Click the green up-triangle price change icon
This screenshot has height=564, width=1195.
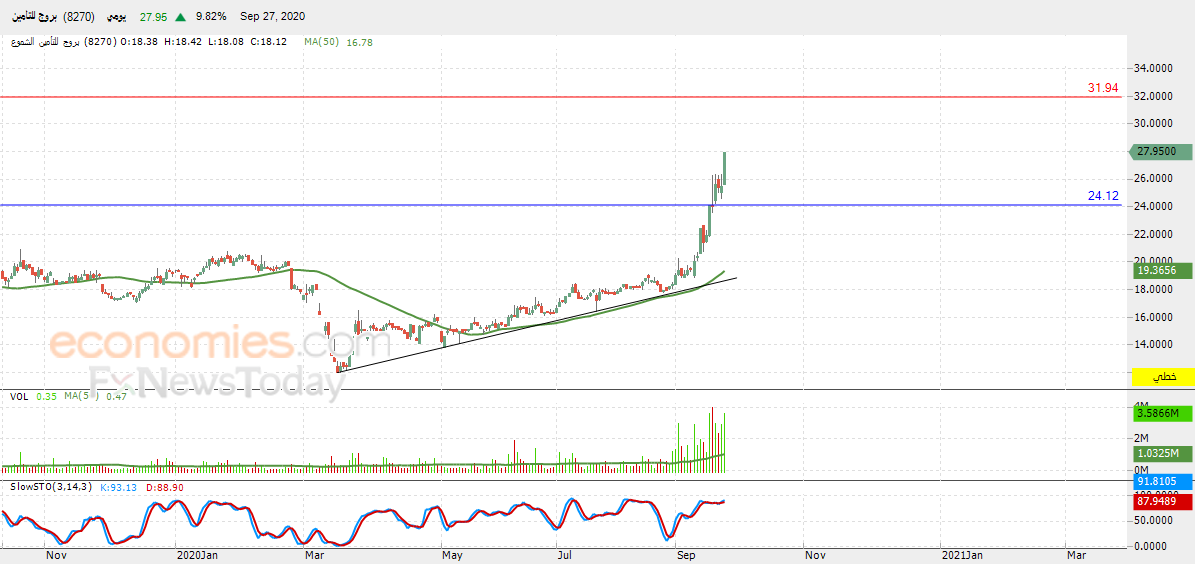[x=180, y=17]
